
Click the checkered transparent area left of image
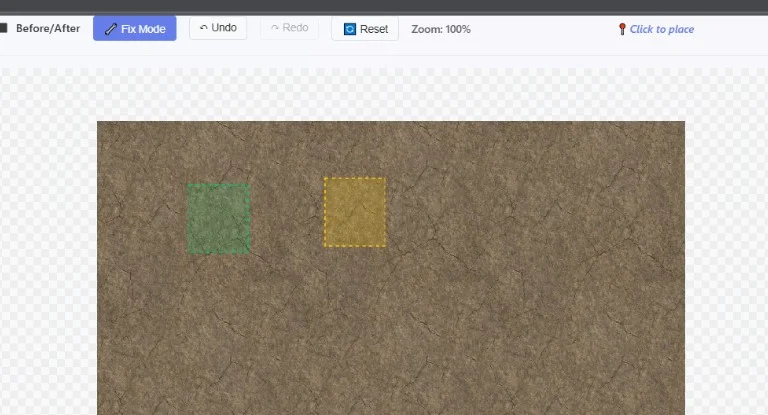point(48,250)
